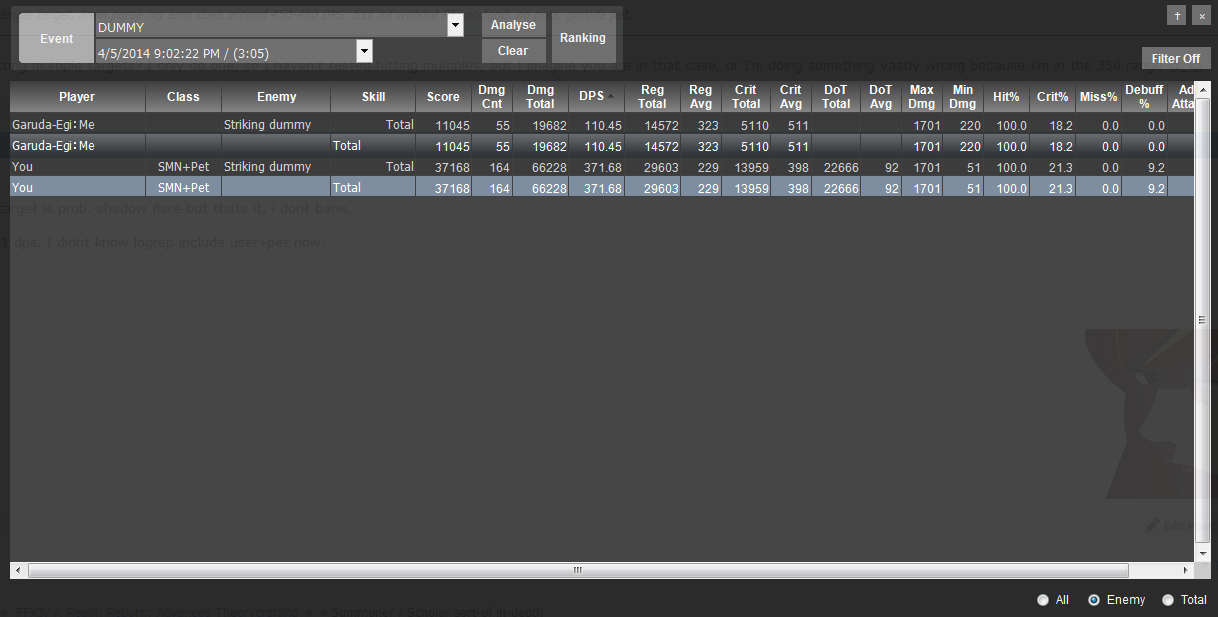Sort by the Score column header
The width and height of the screenshot is (1218, 617).
click(x=443, y=97)
